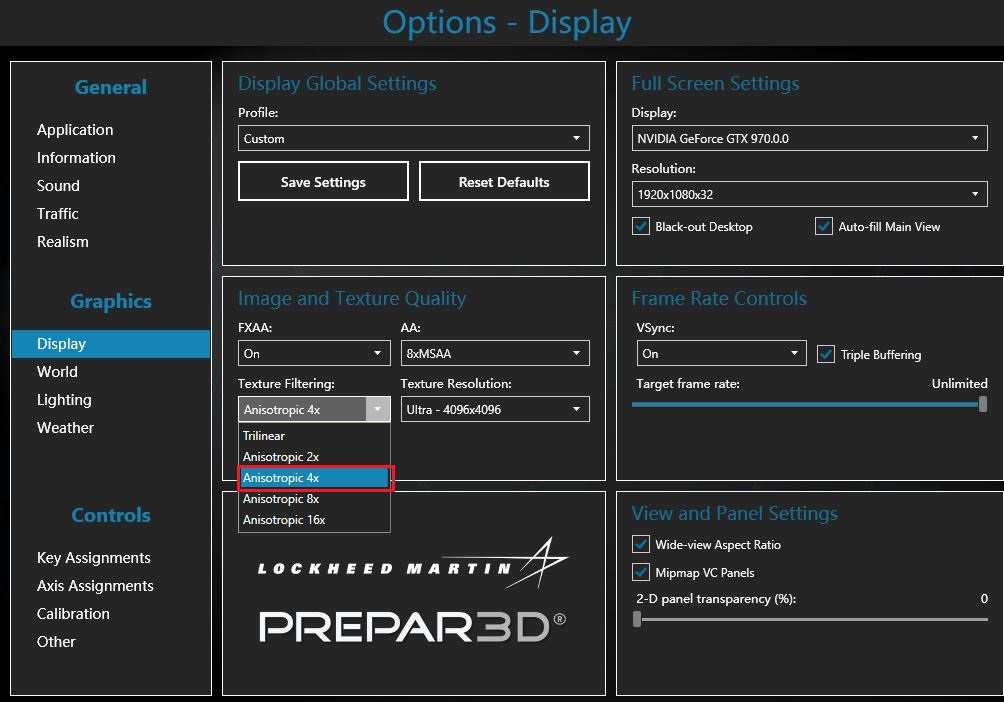
Task: Disable Mipmap VC Panels checkbox
Action: coord(642,573)
